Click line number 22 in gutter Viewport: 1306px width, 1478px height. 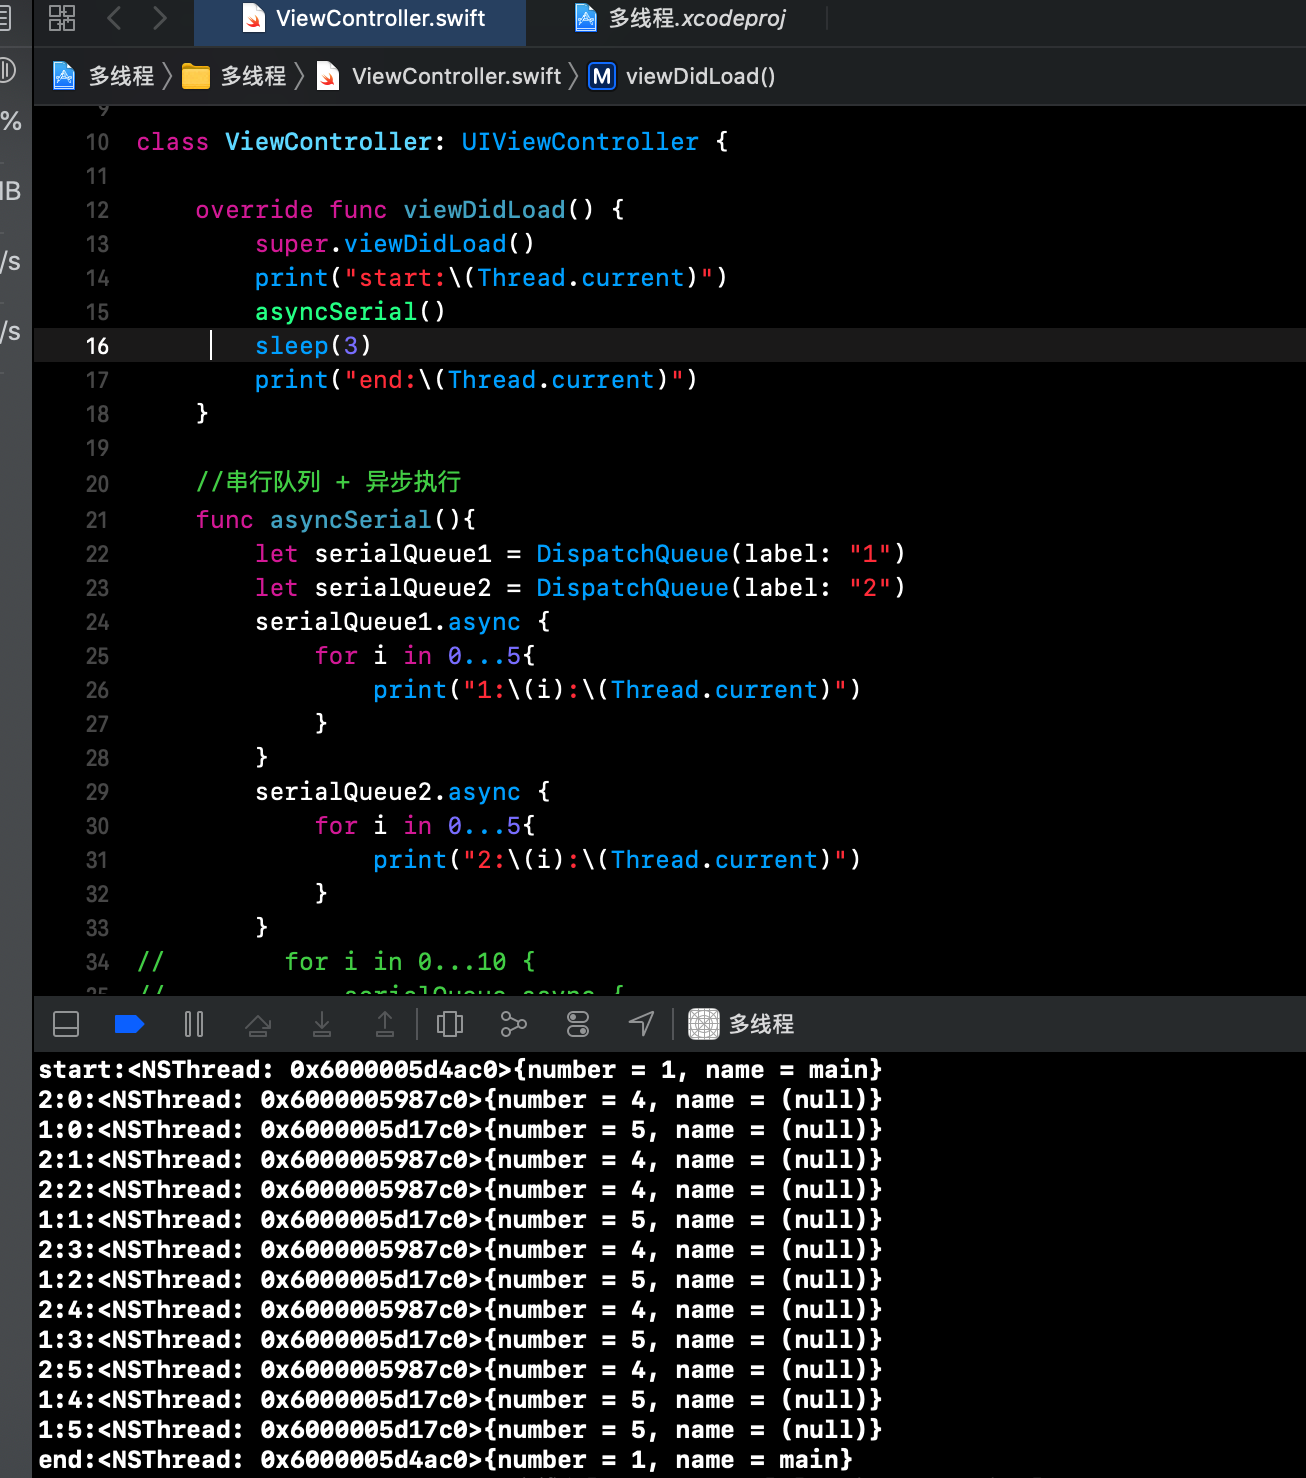pos(97,554)
